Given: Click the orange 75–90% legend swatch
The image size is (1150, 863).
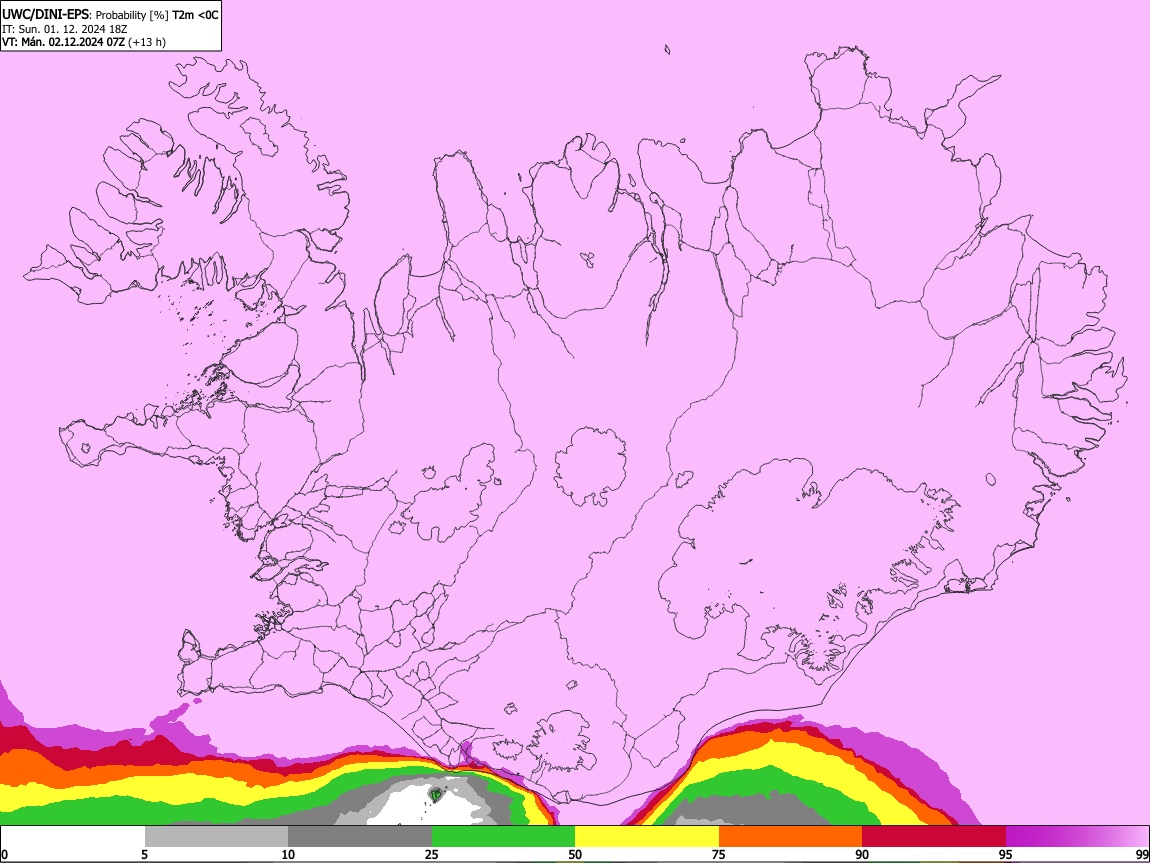Looking at the screenshot, I should (790, 836).
